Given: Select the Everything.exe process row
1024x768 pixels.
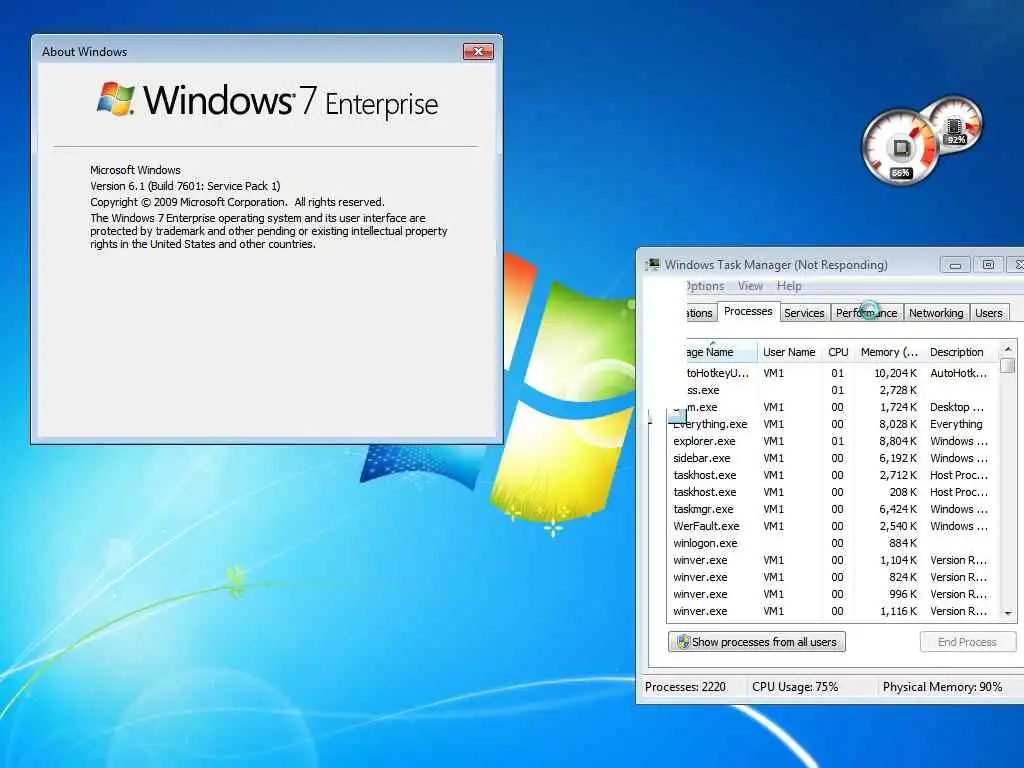Looking at the screenshot, I should 832,424.
